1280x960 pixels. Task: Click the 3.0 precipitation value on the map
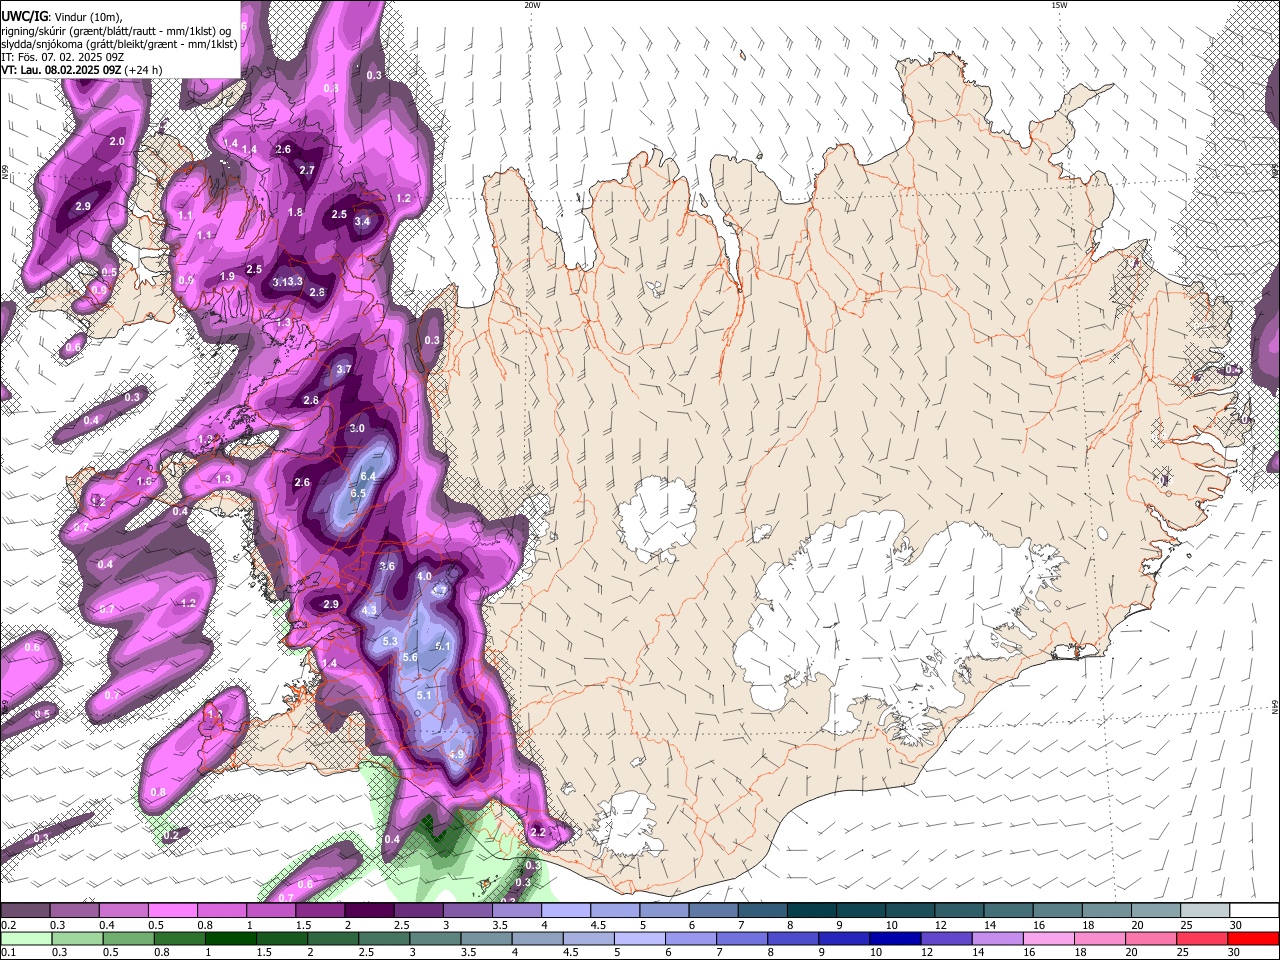pos(357,428)
